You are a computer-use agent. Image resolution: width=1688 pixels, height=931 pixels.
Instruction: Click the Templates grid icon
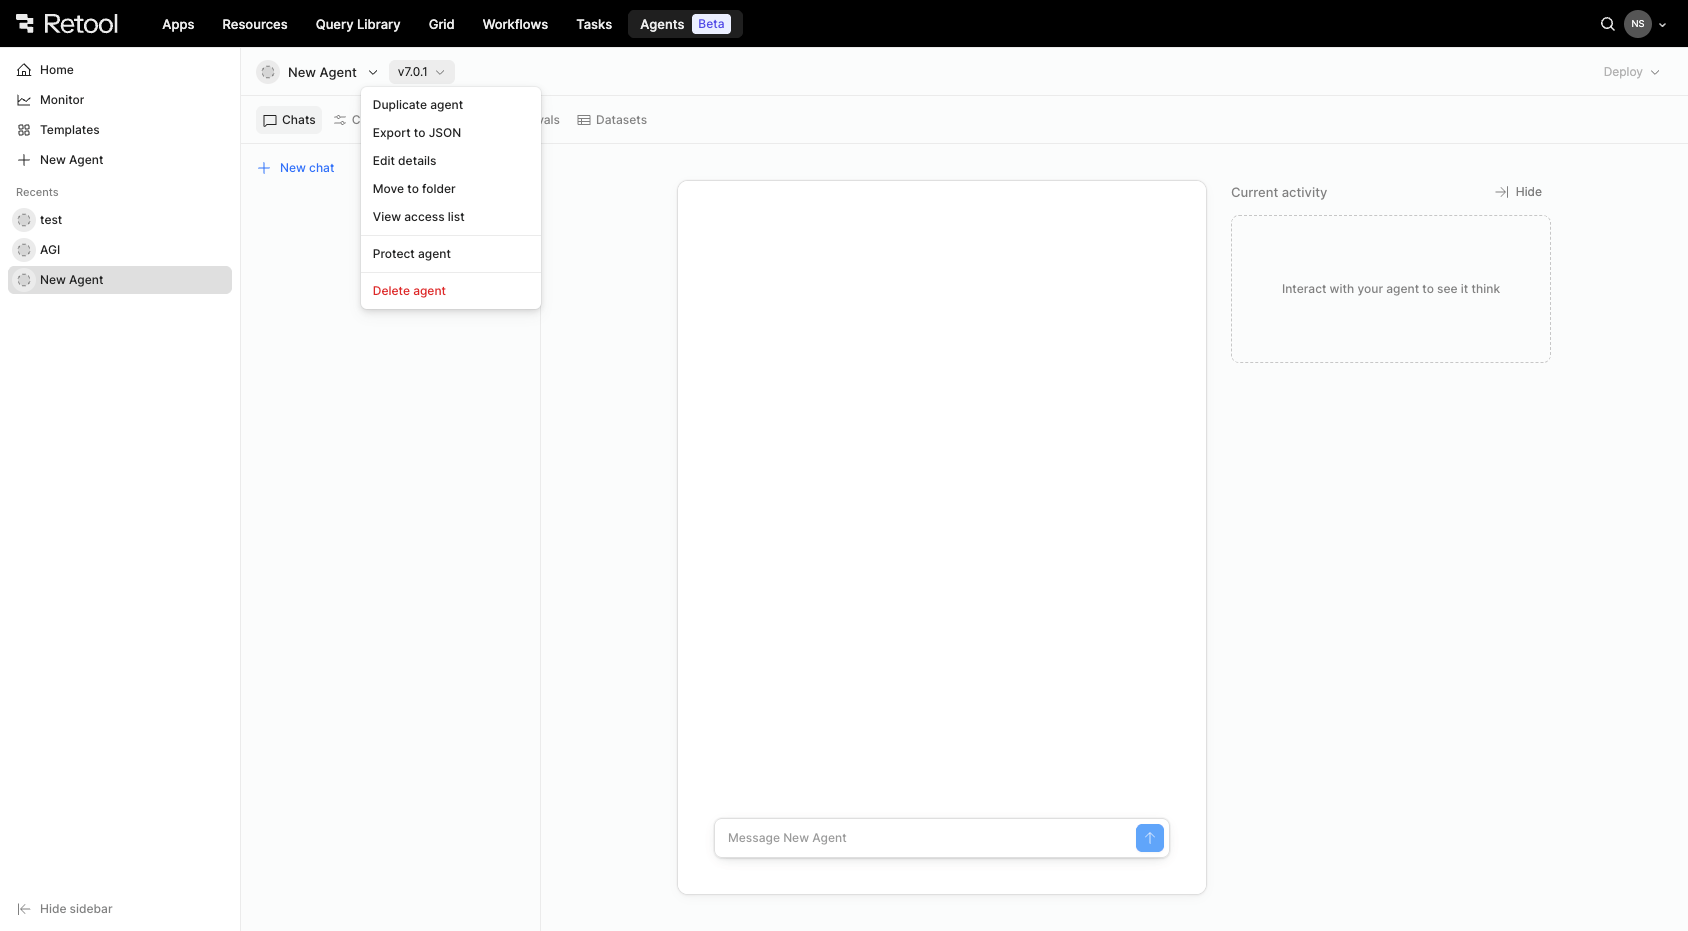pyautogui.click(x=24, y=130)
